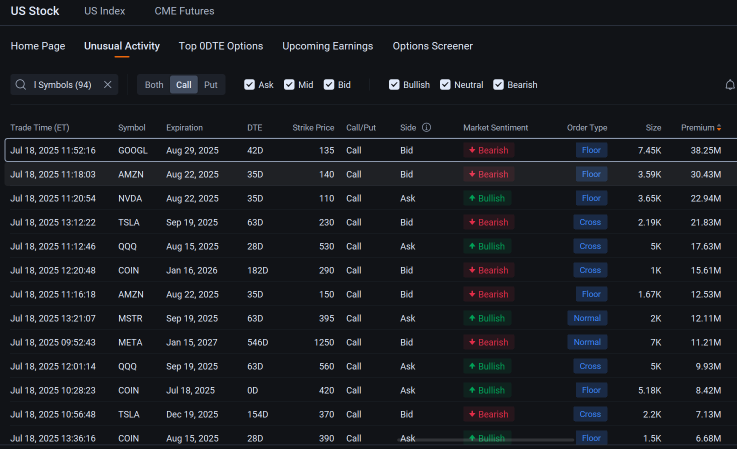
Task: Click trade time Jul 18, 2025 13:12:22
Action: coord(53,222)
